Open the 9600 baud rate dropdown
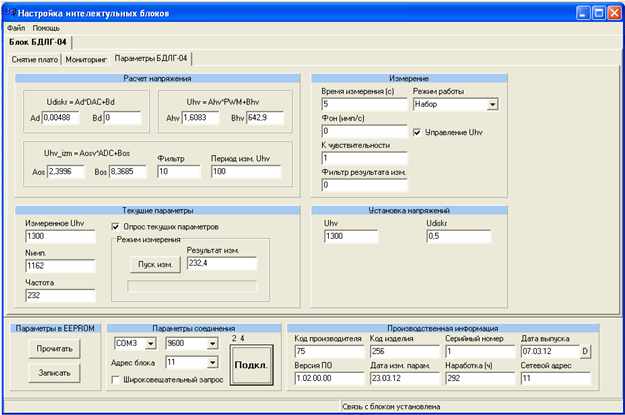 [x=213, y=344]
